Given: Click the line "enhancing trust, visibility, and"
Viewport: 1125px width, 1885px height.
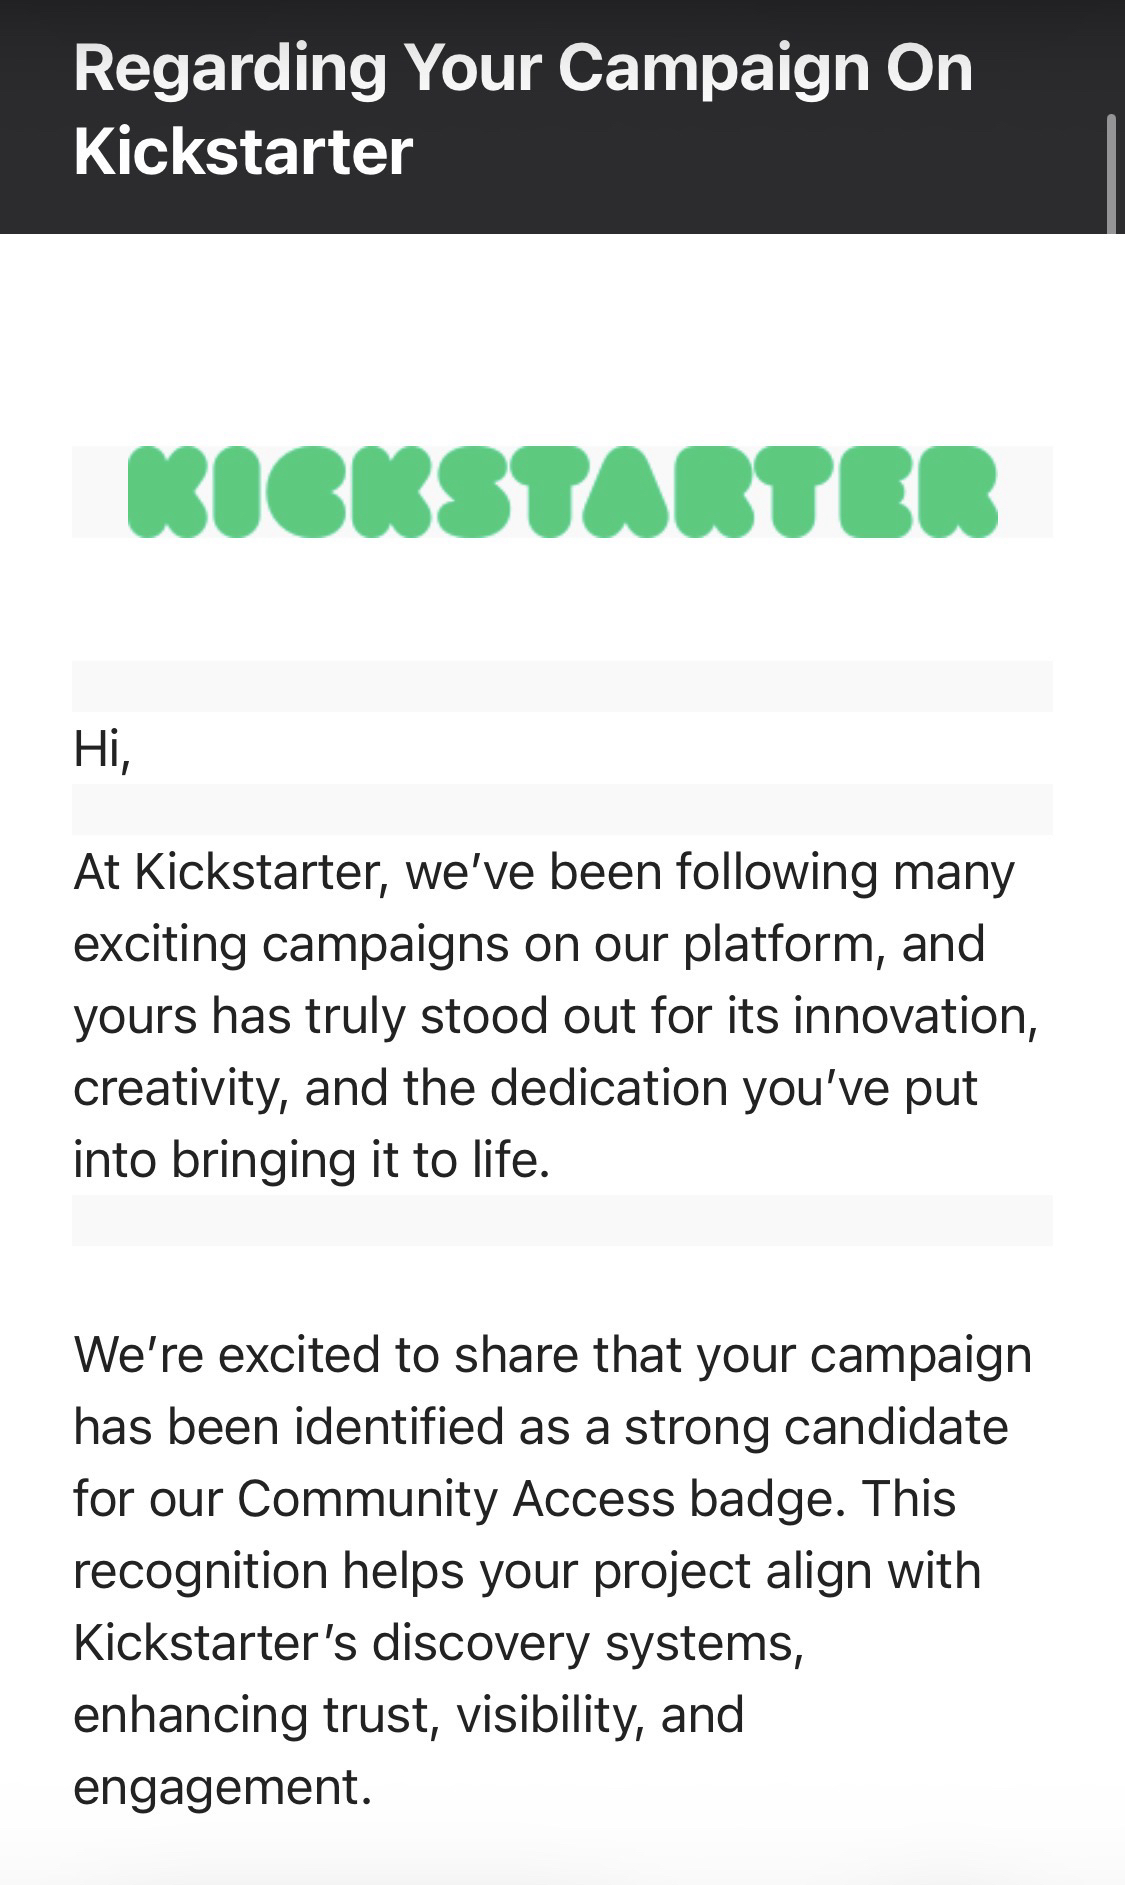Looking at the screenshot, I should pyautogui.click(x=408, y=1715).
